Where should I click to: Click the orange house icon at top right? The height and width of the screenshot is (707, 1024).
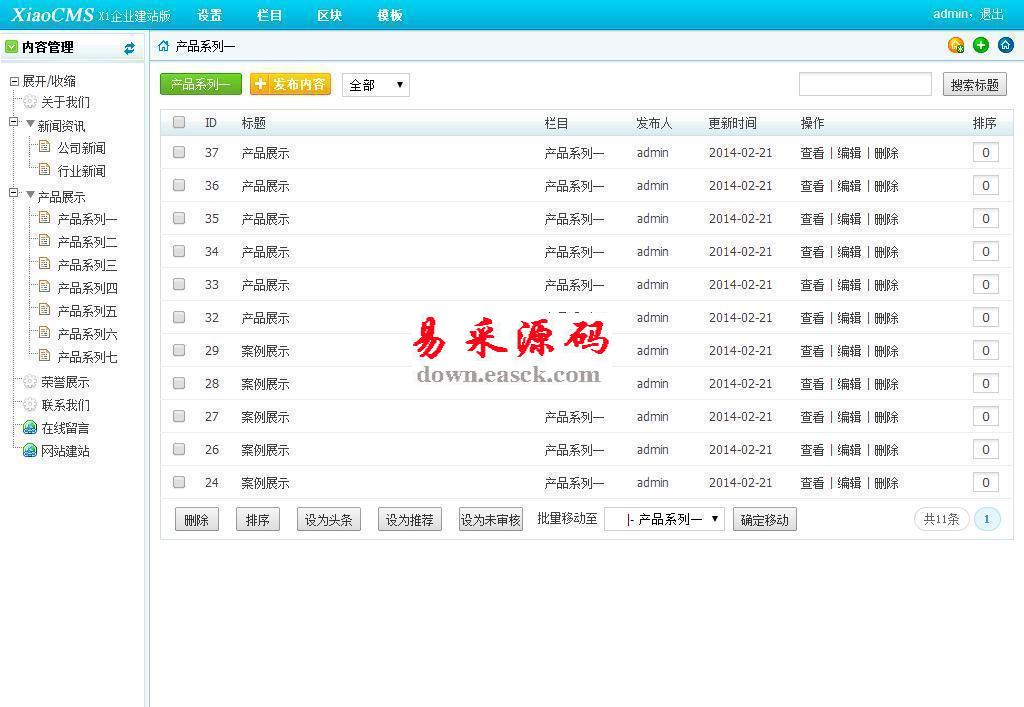(x=956, y=45)
